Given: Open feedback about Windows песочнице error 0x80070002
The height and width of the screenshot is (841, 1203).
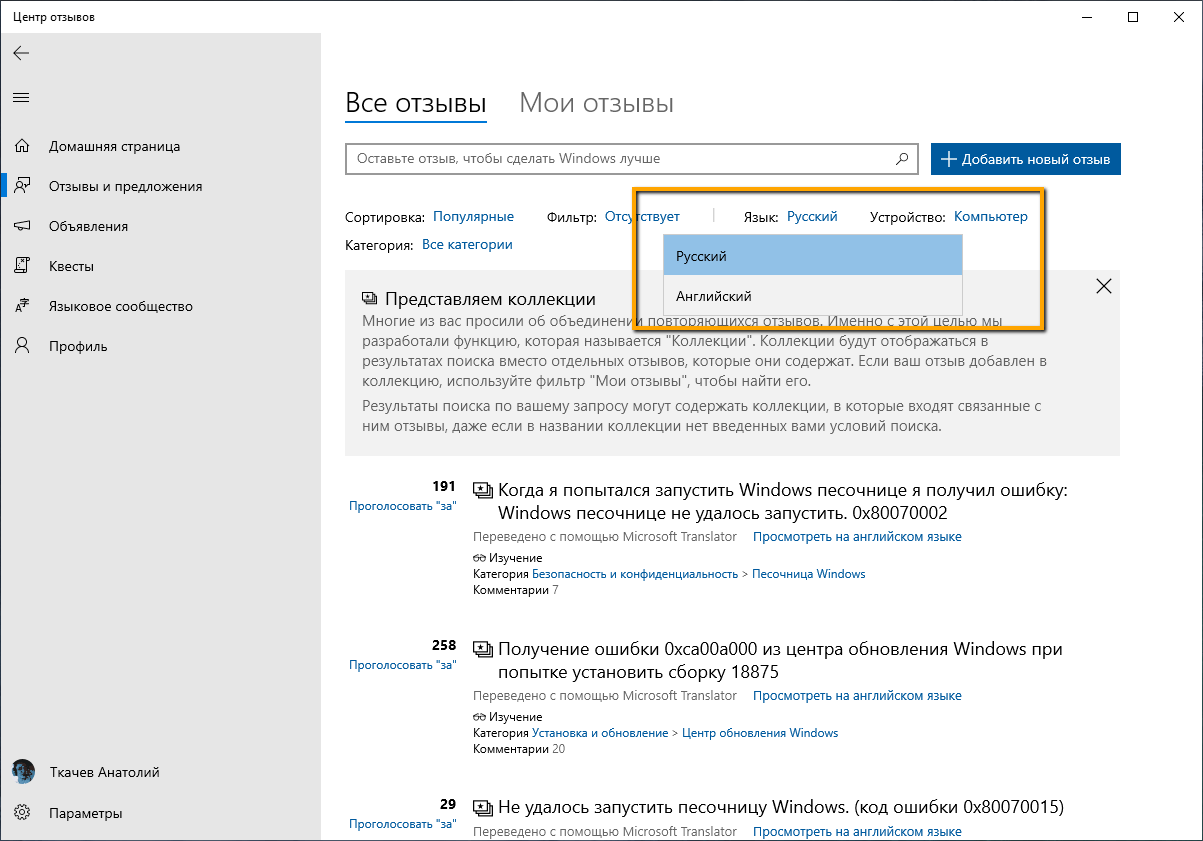Looking at the screenshot, I should pos(783,501).
